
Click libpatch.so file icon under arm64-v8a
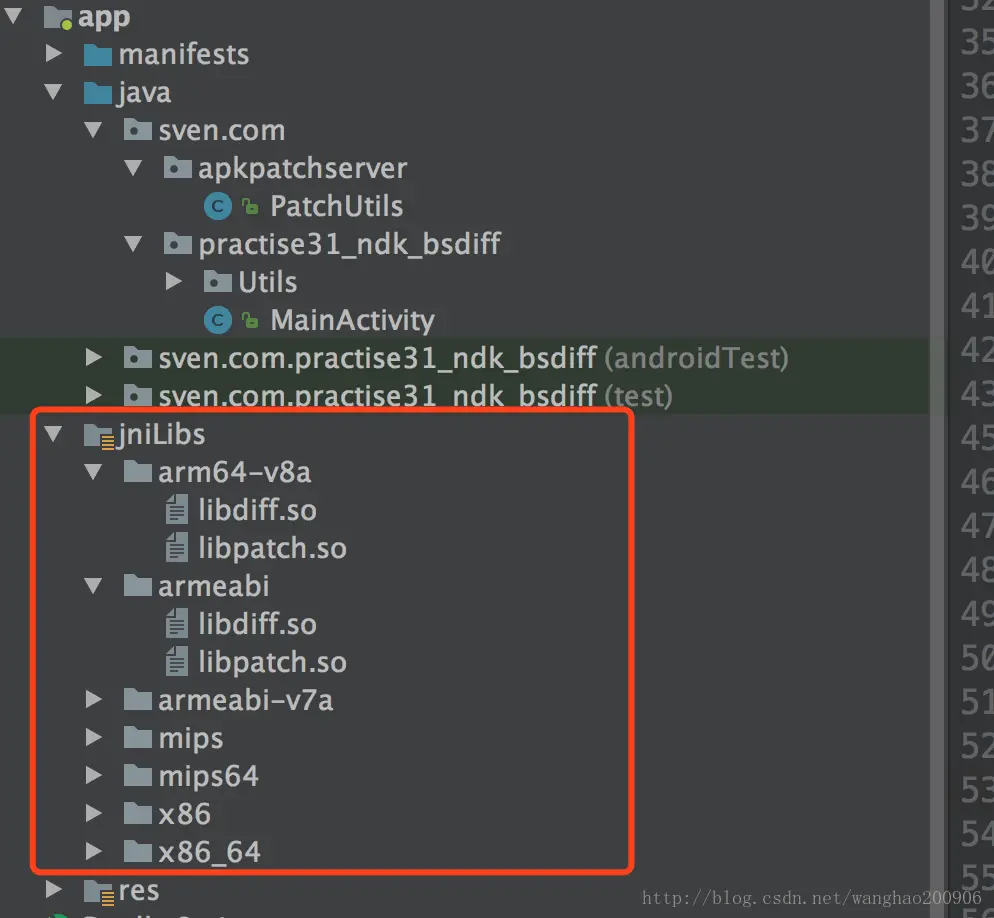tap(177, 547)
